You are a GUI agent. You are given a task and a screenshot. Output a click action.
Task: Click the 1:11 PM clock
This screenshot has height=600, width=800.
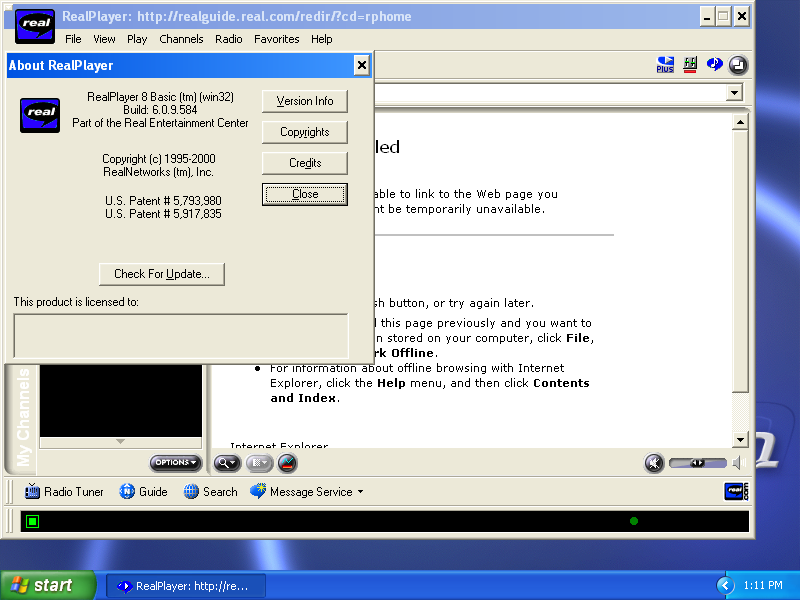pyautogui.click(x=763, y=585)
